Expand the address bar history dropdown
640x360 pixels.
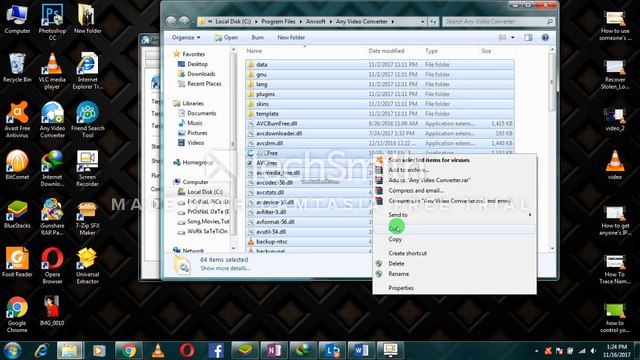point(422,22)
